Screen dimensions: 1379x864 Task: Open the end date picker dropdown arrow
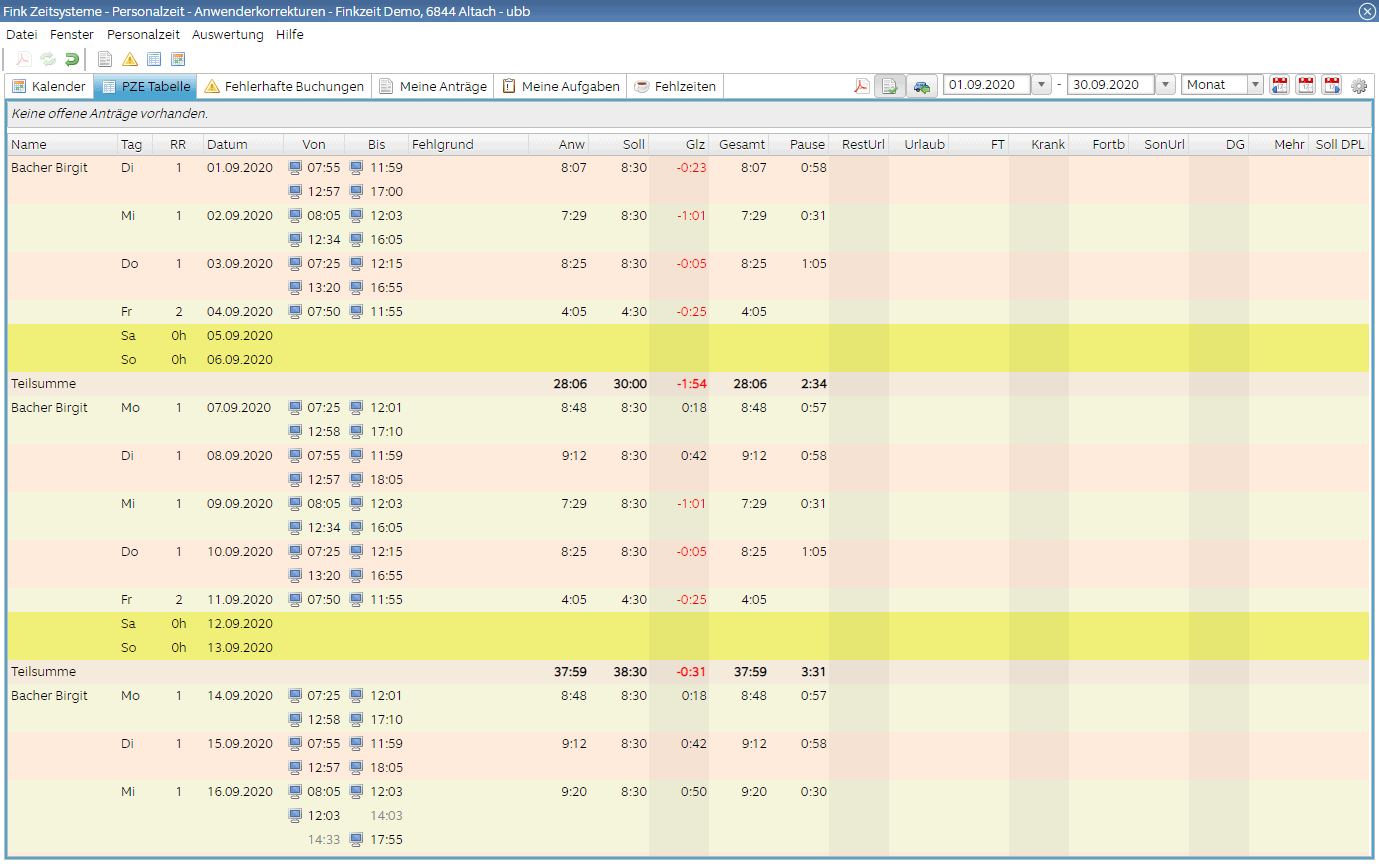click(1166, 85)
